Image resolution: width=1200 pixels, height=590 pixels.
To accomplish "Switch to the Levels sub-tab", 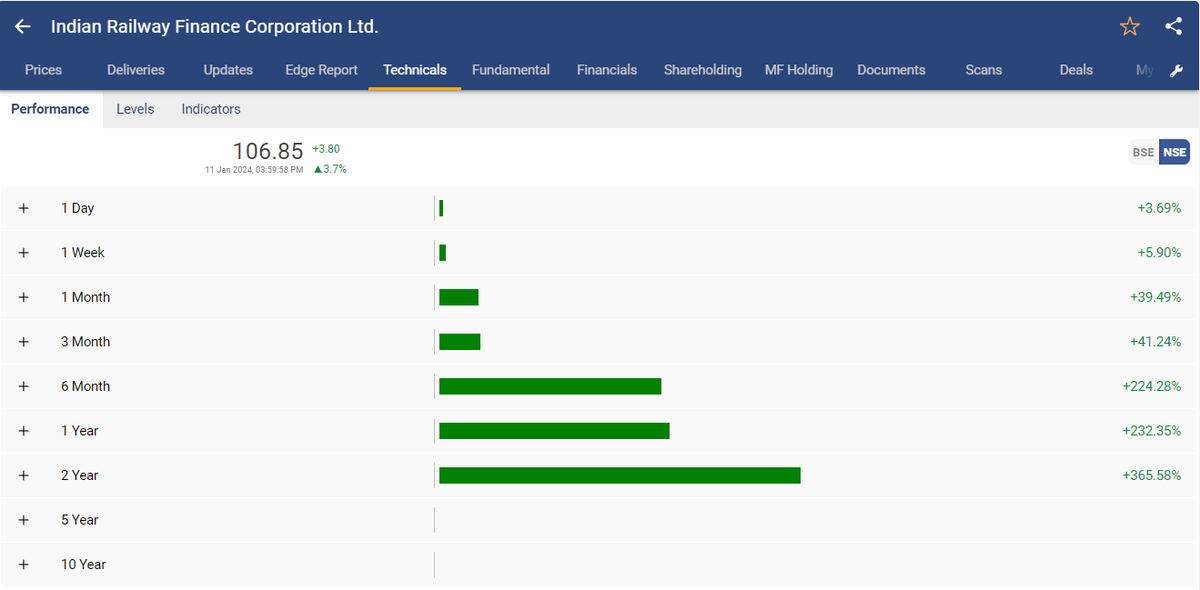I will (135, 109).
